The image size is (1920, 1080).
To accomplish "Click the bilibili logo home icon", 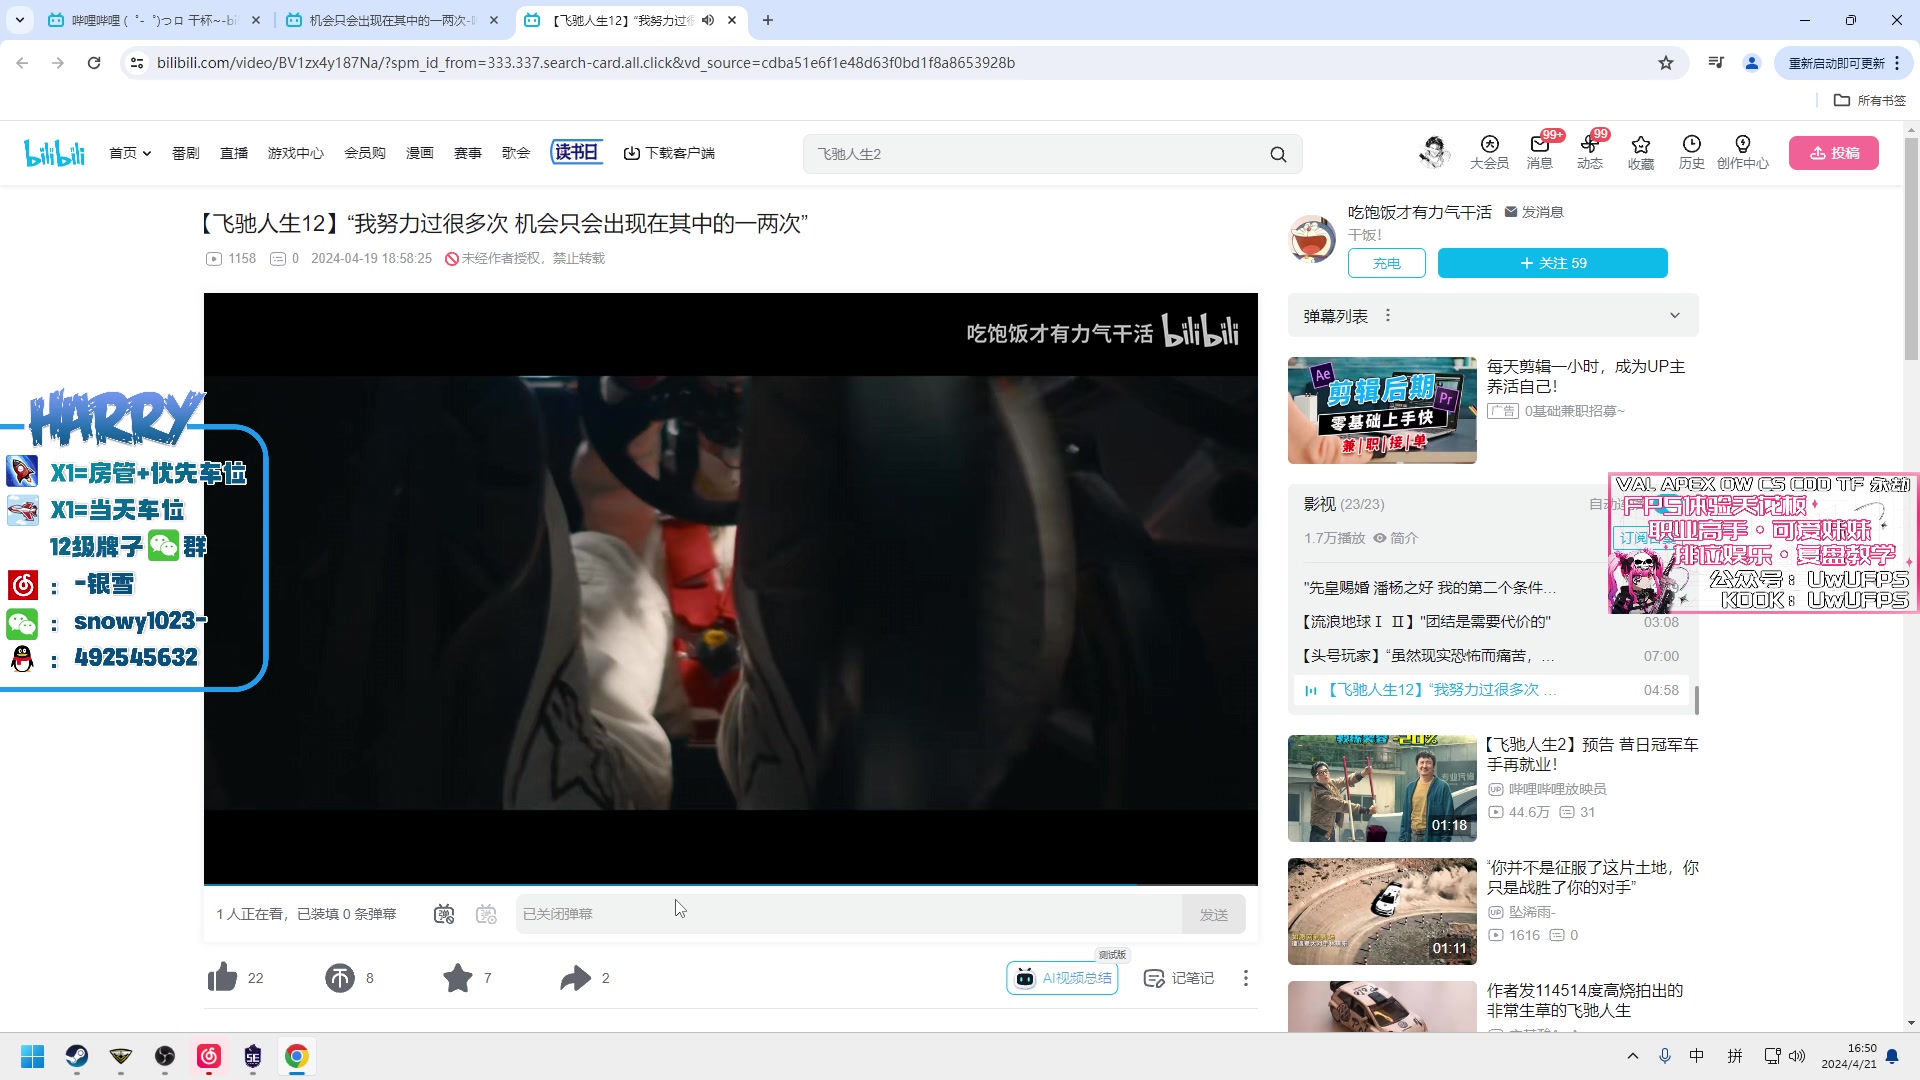I will click(54, 153).
